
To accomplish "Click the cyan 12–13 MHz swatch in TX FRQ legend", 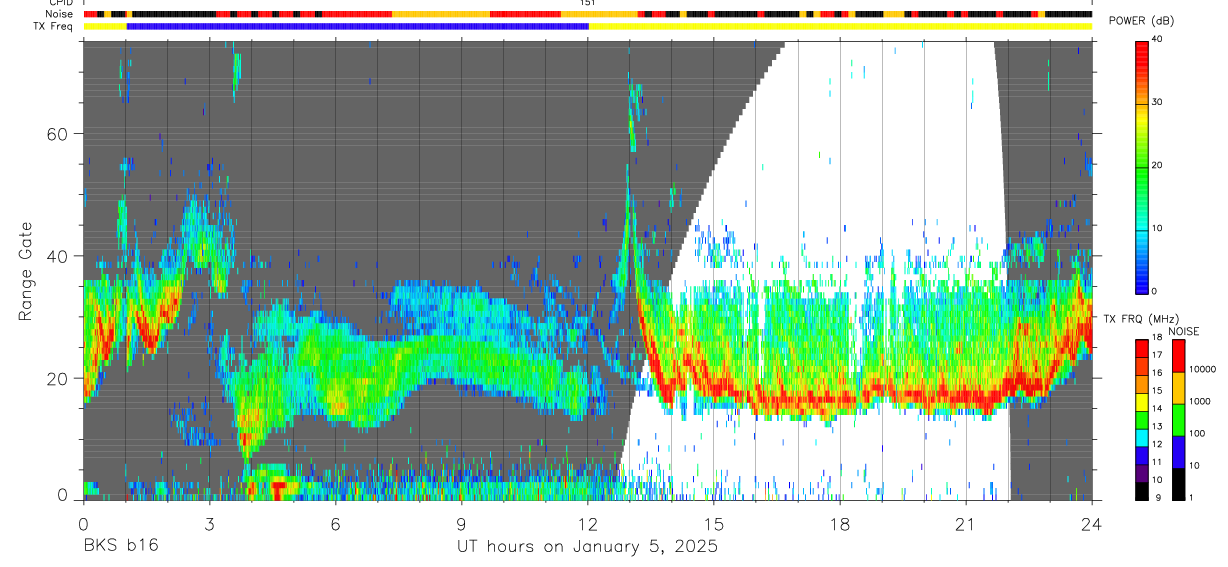I will pyautogui.click(x=1141, y=436).
